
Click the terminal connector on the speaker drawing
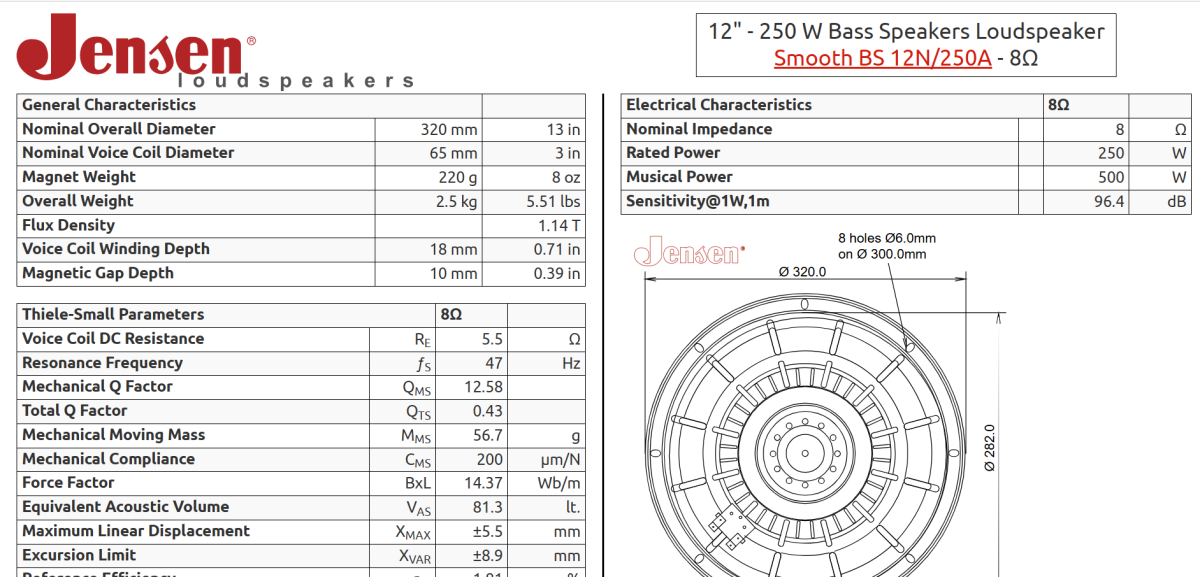click(727, 528)
